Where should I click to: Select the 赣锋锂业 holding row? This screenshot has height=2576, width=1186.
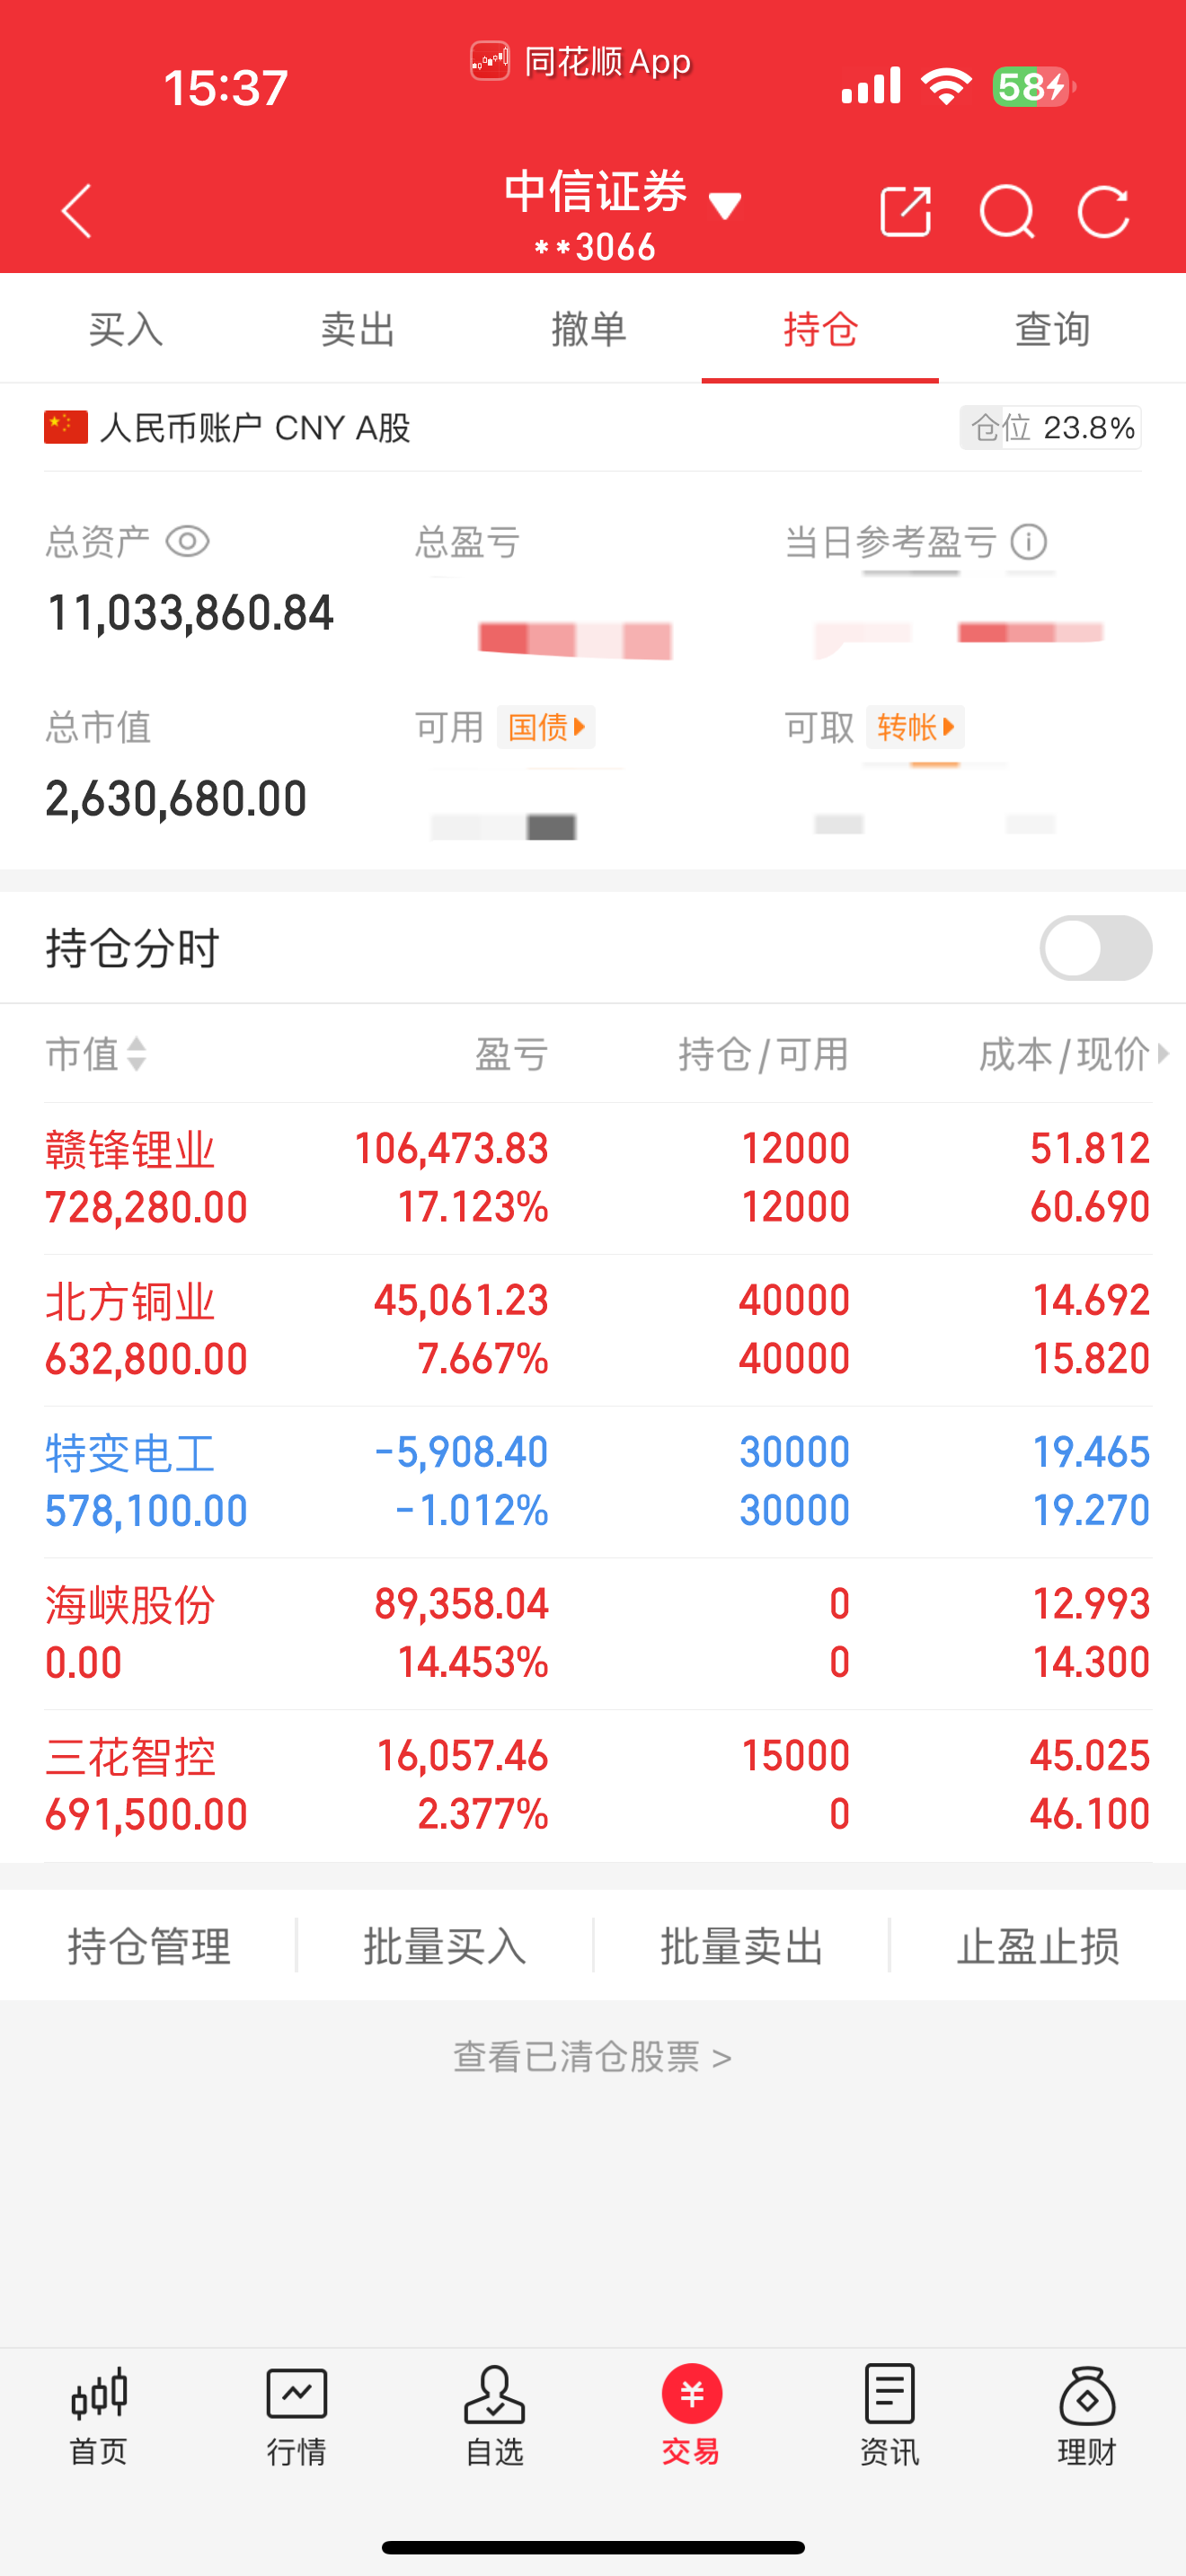click(597, 1178)
